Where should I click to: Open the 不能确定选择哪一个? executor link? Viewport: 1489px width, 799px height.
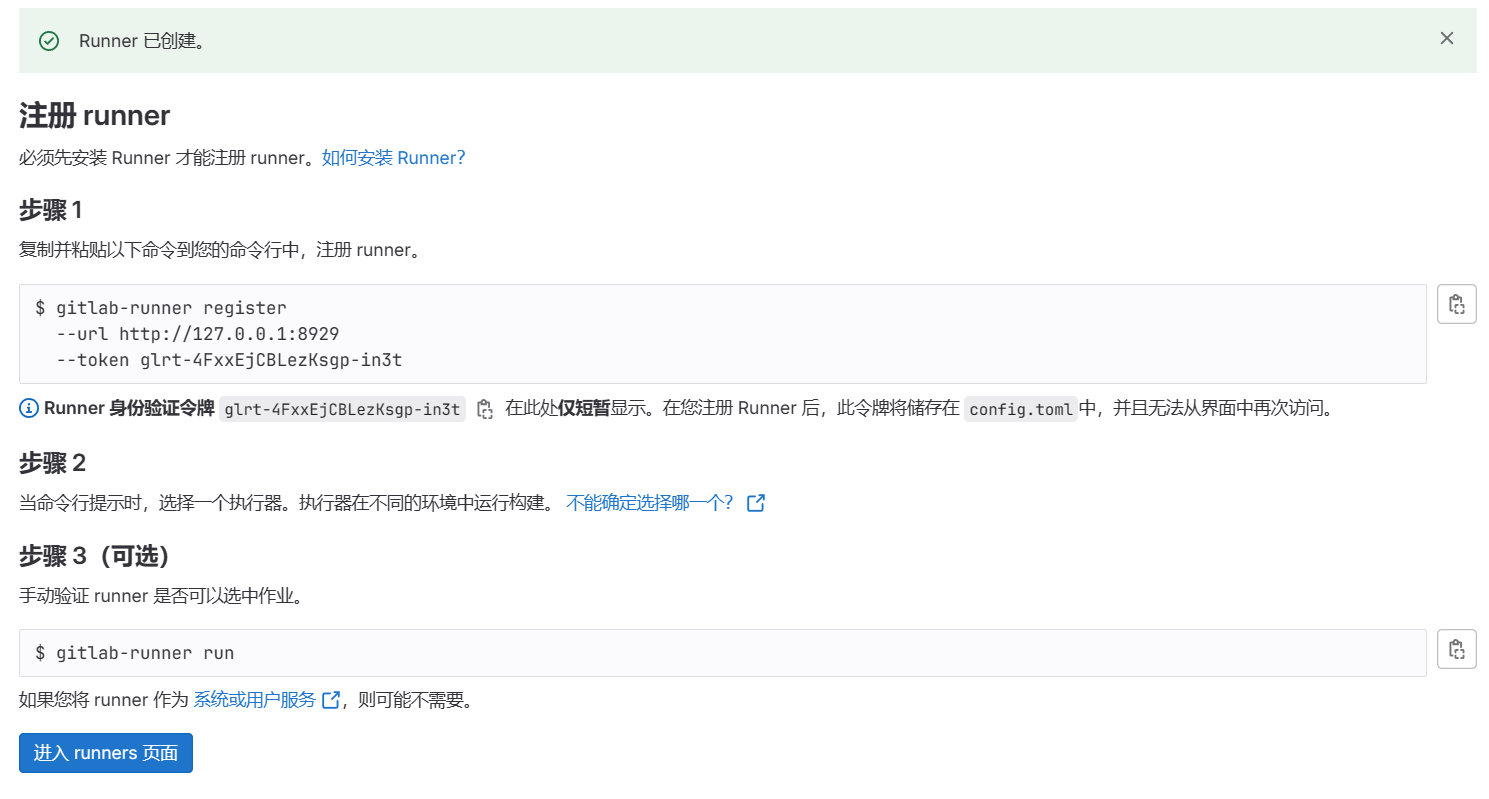[650, 503]
